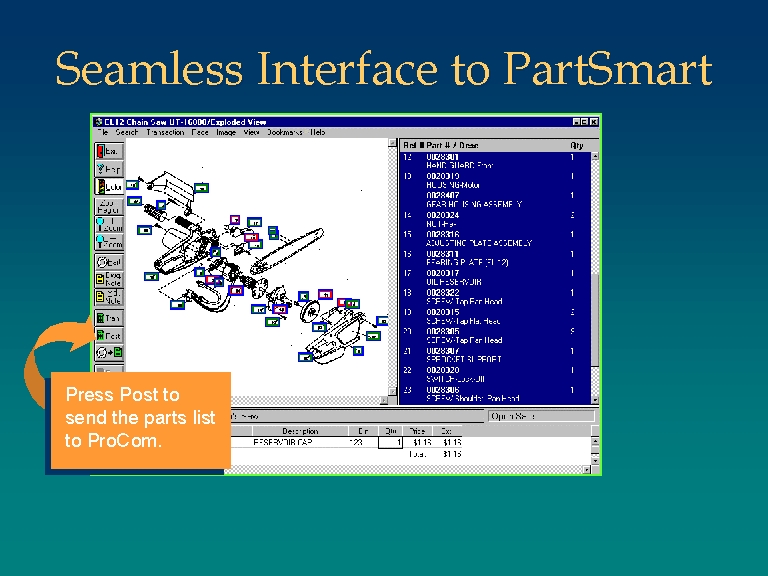Select part 0028322 SCREW-Tap Pan Head row
768x576 pixels.
point(496,297)
